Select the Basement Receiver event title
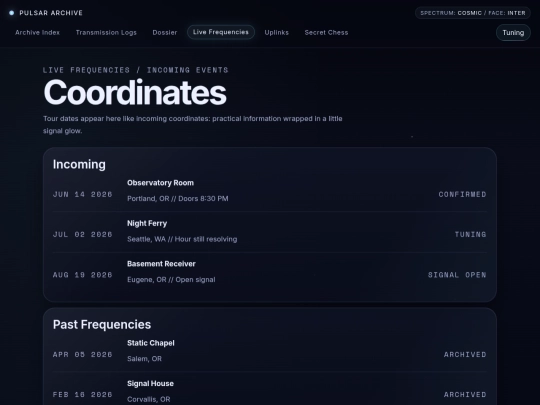Viewport: 540px width, 405px height. pos(161,264)
